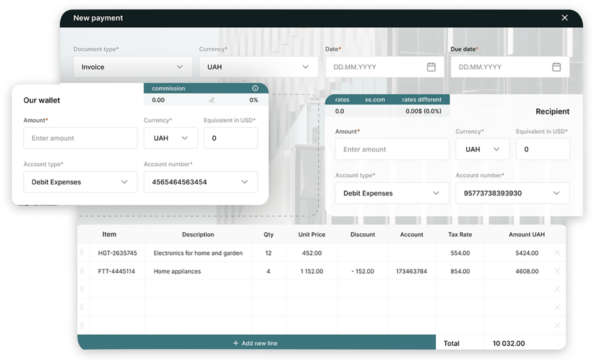Close the New payment dialog
The height and width of the screenshot is (364, 595).
(565, 18)
